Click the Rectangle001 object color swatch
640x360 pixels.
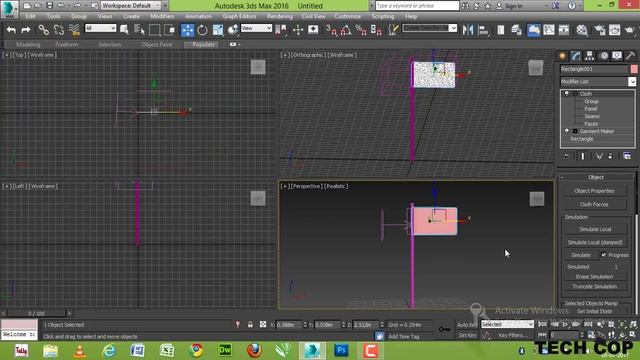click(634, 69)
